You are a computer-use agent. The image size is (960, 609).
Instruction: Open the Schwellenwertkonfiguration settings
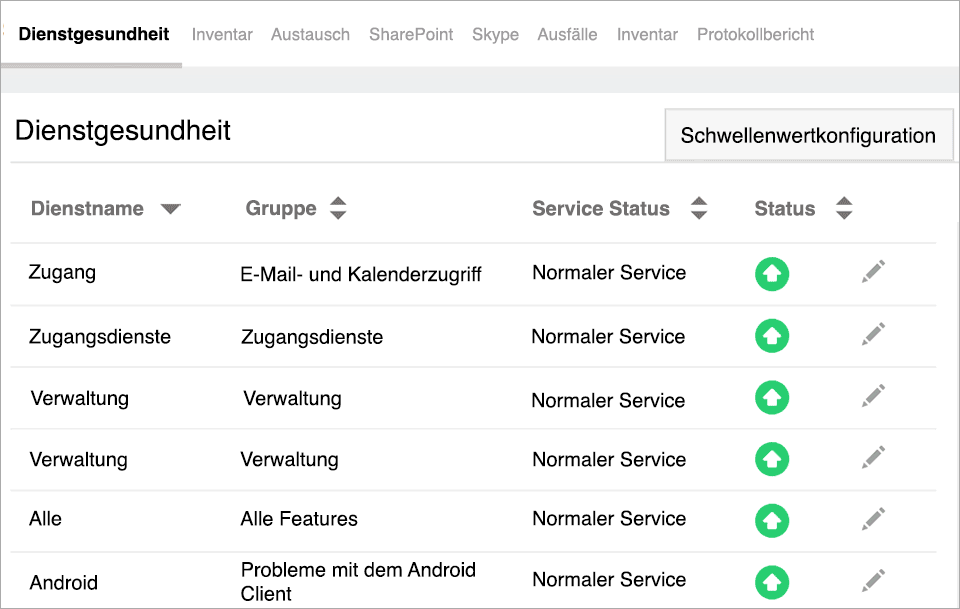point(808,134)
